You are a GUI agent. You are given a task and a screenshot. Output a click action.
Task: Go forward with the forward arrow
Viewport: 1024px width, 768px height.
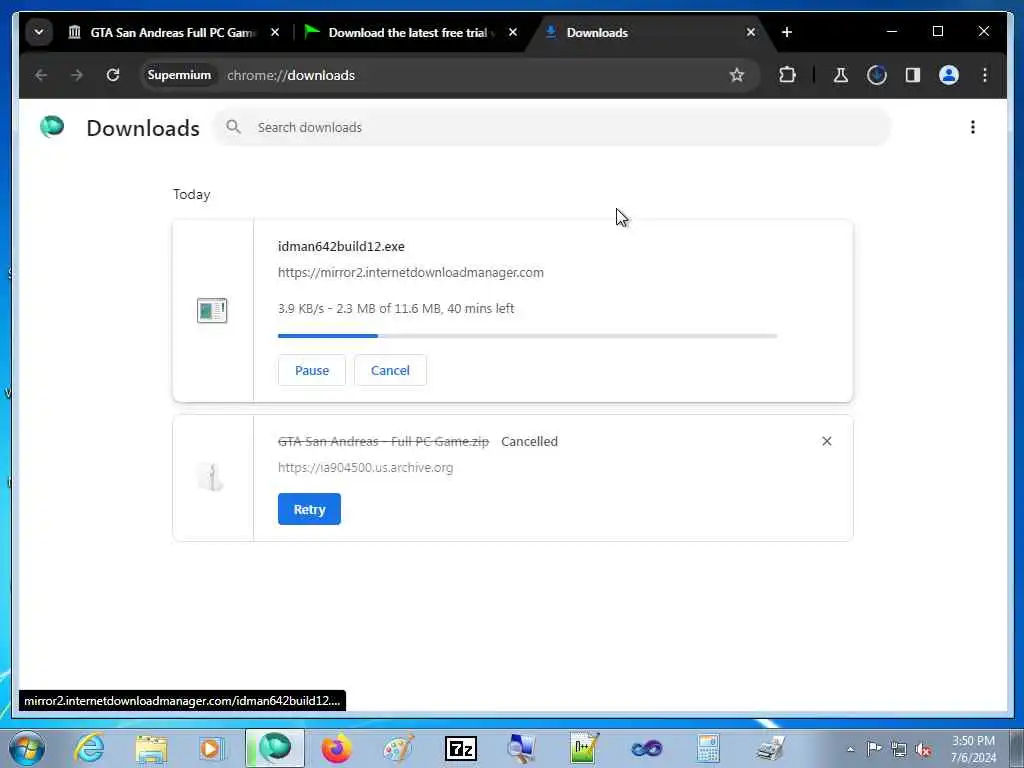point(77,75)
